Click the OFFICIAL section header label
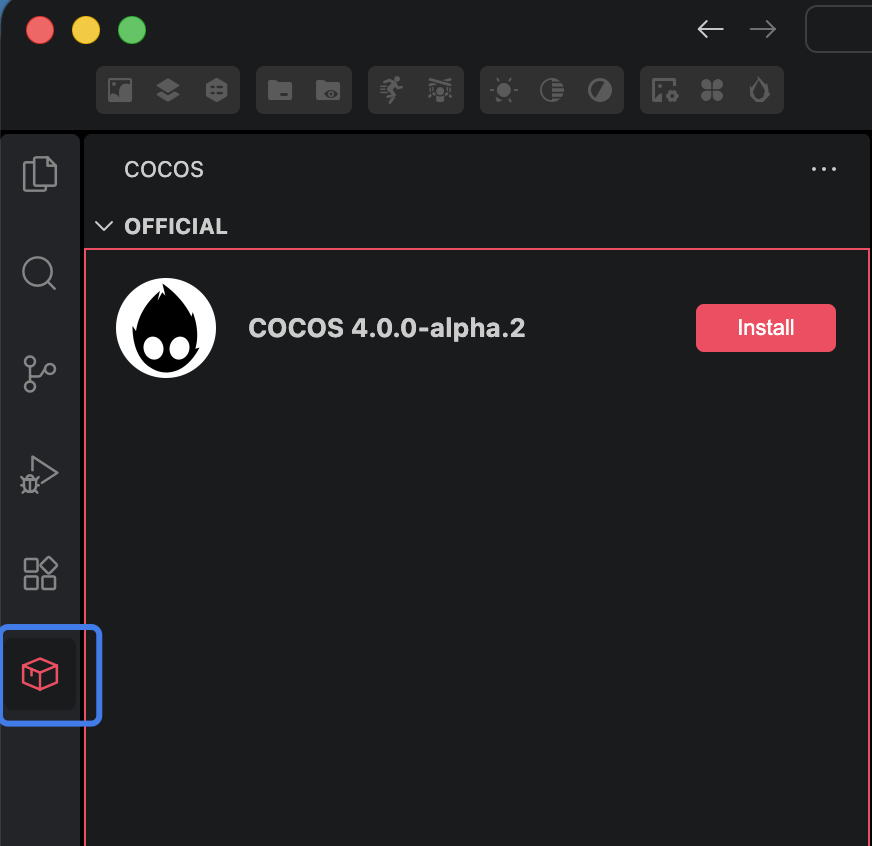The width and height of the screenshot is (872, 846). tap(176, 226)
